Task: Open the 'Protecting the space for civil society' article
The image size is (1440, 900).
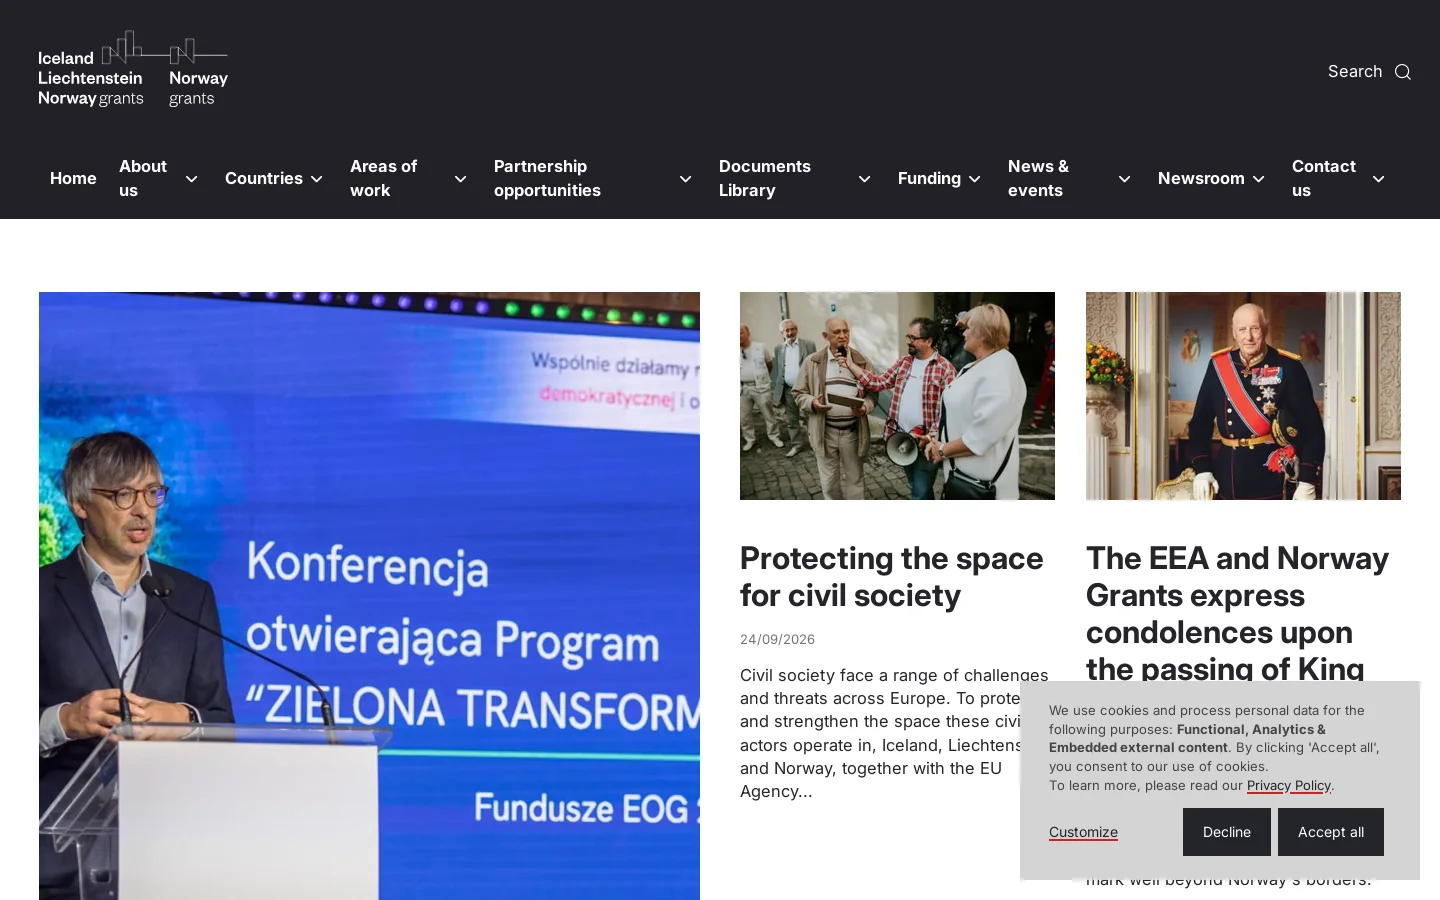Action: [891, 577]
